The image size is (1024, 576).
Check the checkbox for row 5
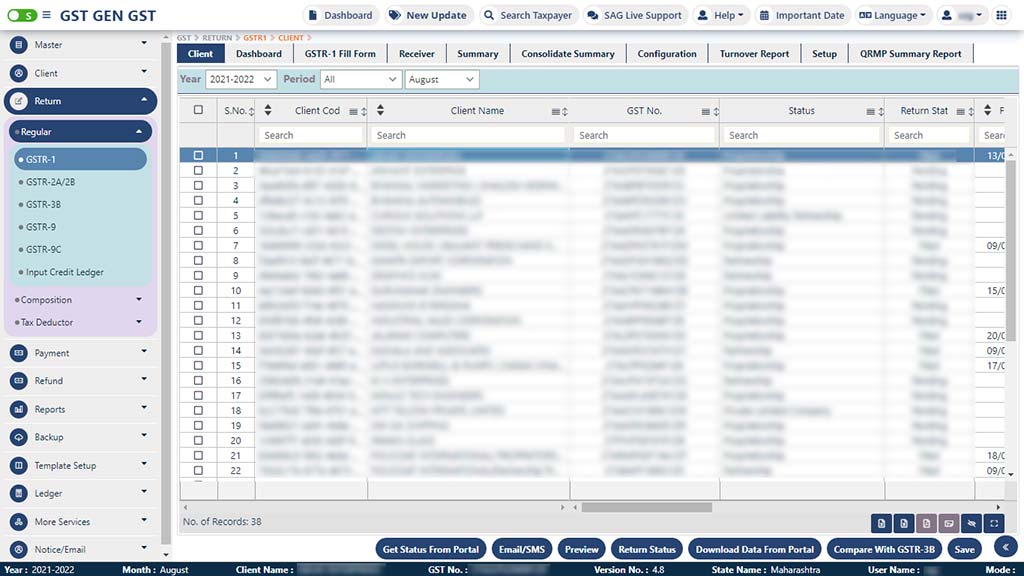pos(198,216)
